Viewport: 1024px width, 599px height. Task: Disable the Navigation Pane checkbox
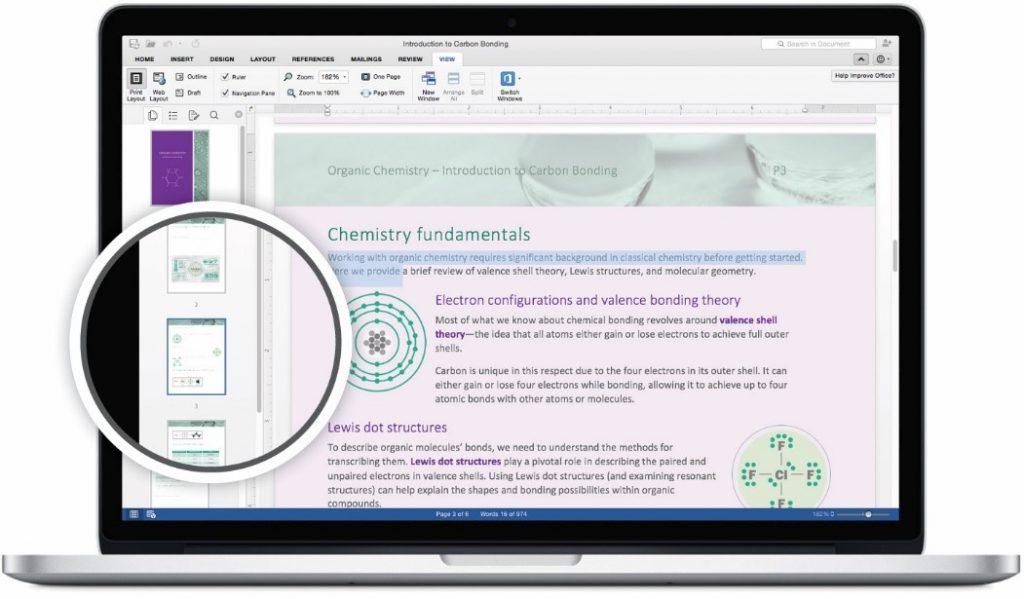(x=225, y=93)
